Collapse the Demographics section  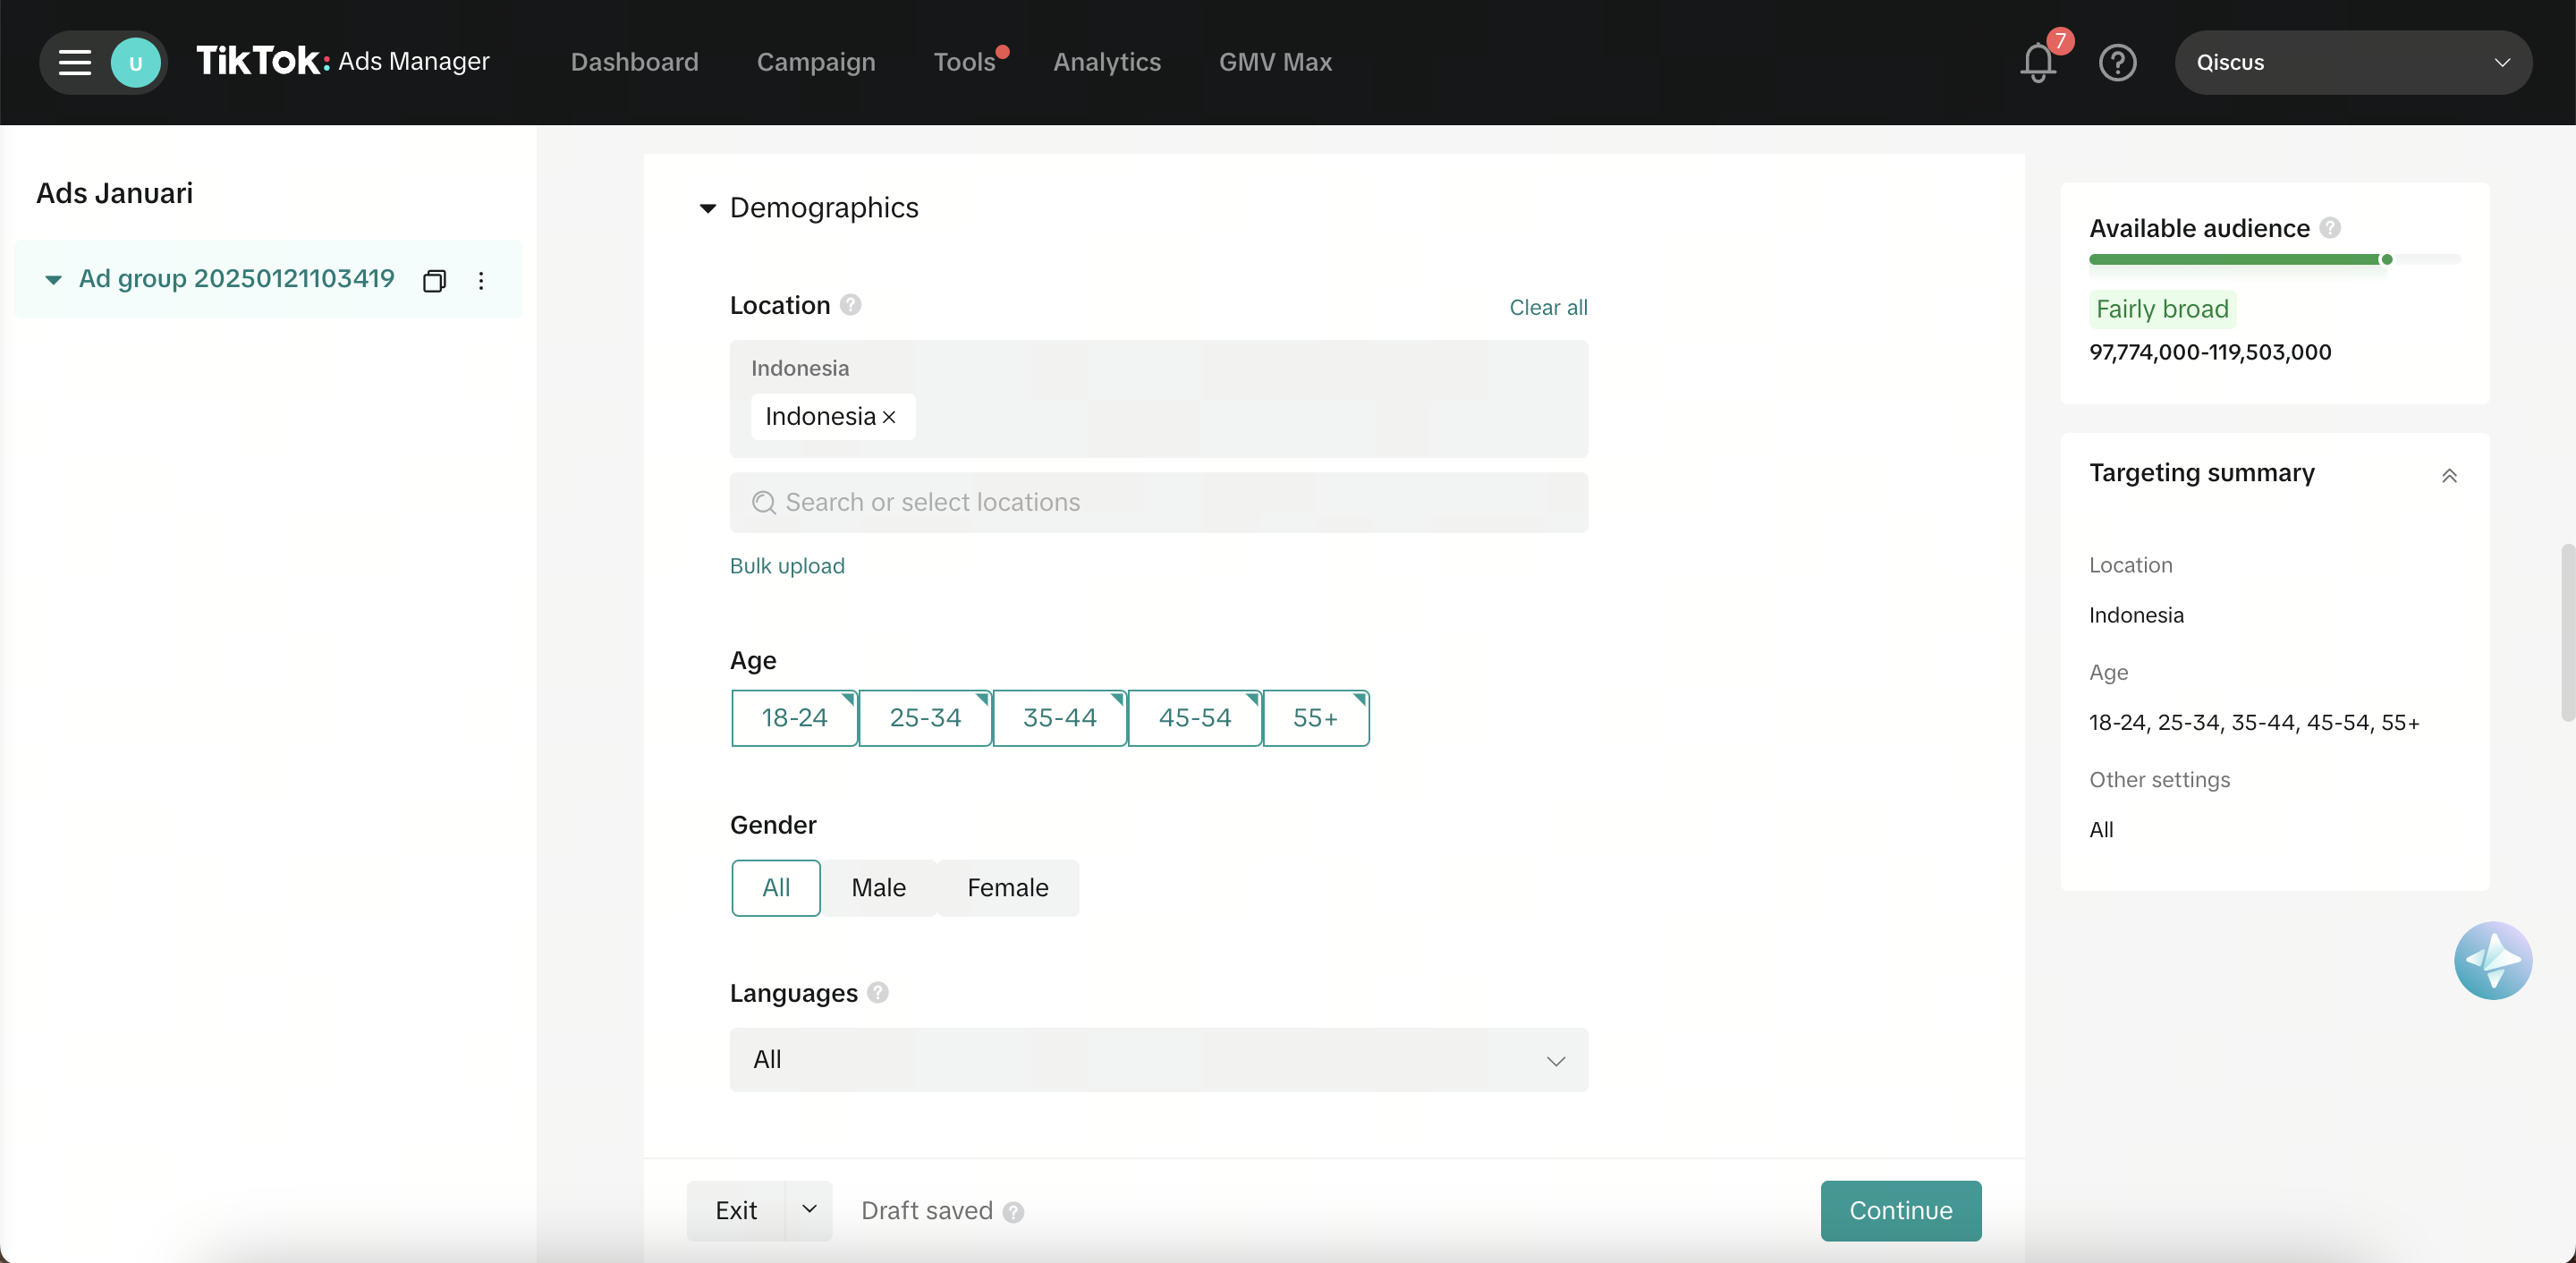pos(707,208)
